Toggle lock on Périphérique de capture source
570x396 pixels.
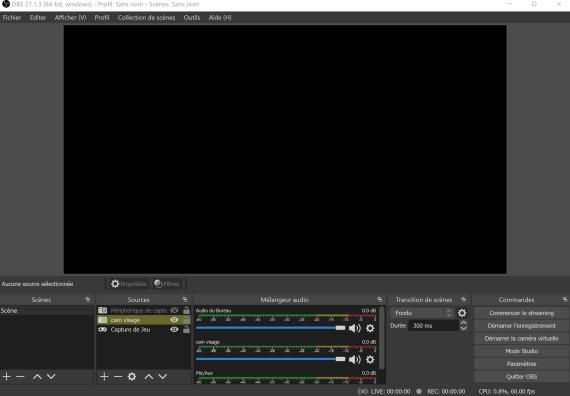pyautogui.click(x=186, y=310)
